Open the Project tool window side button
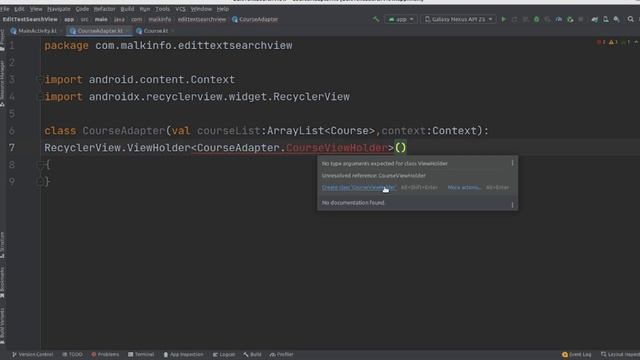Screen dimensions: 640x360 coord(2,40)
